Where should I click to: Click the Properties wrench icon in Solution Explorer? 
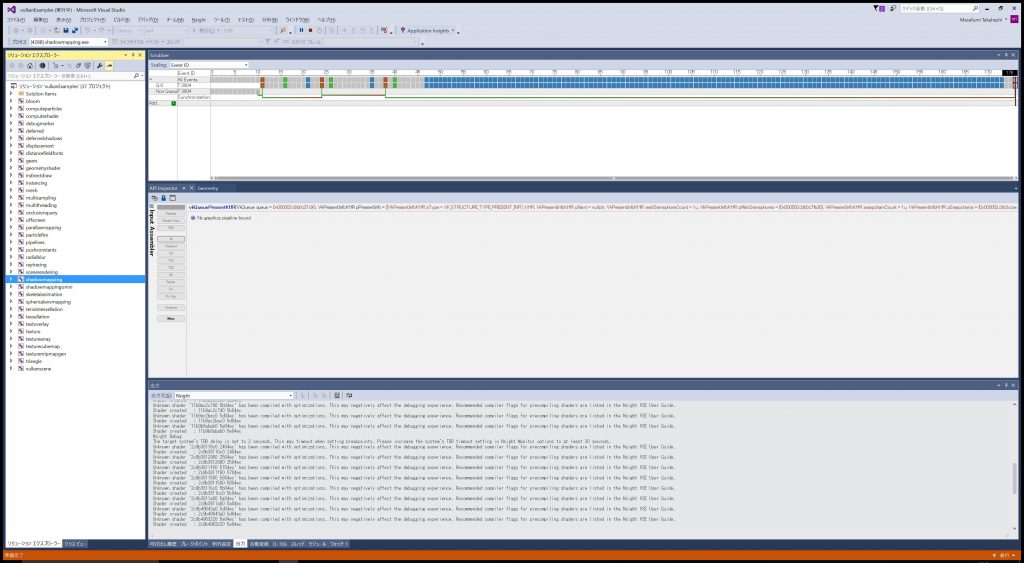[100, 65]
